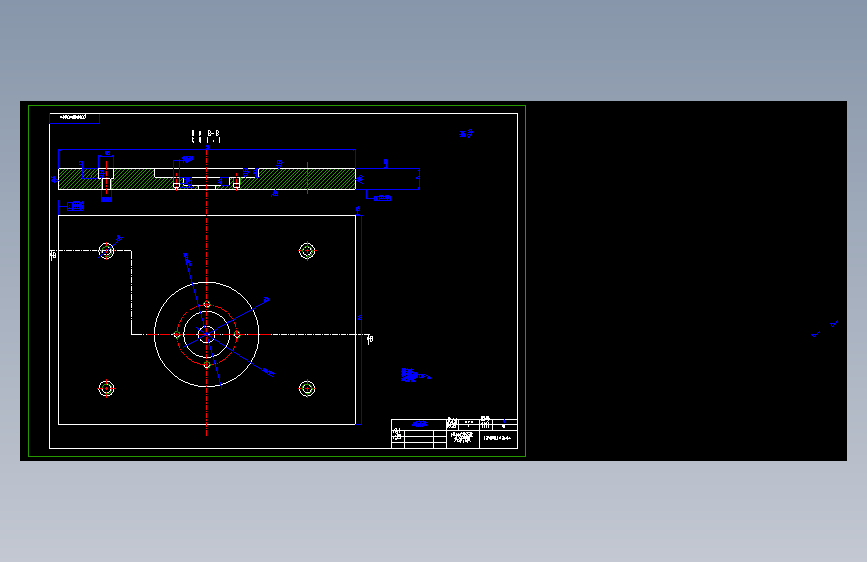The width and height of the screenshot is (867, 562).
Task: Select the blue technical notes text block
Action: (415, 375)
